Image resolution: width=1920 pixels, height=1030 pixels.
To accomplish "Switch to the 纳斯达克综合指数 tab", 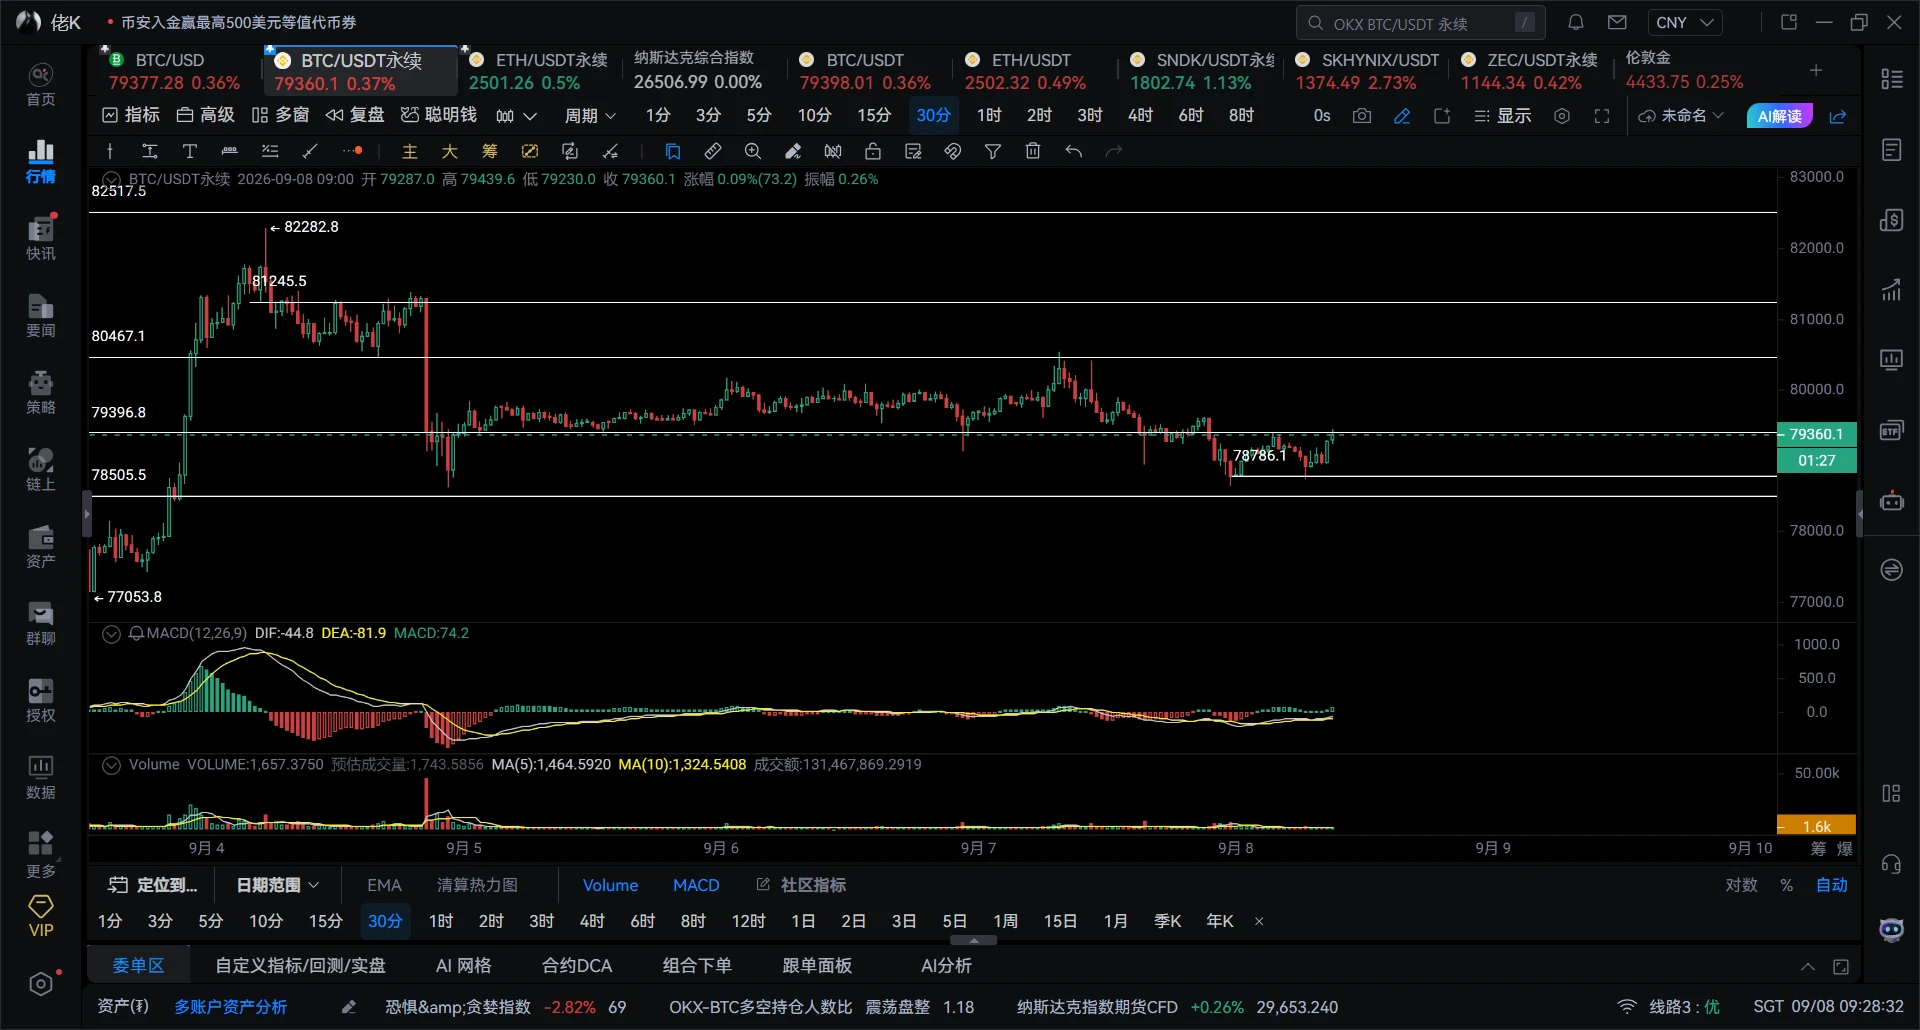I will (698, 71).
